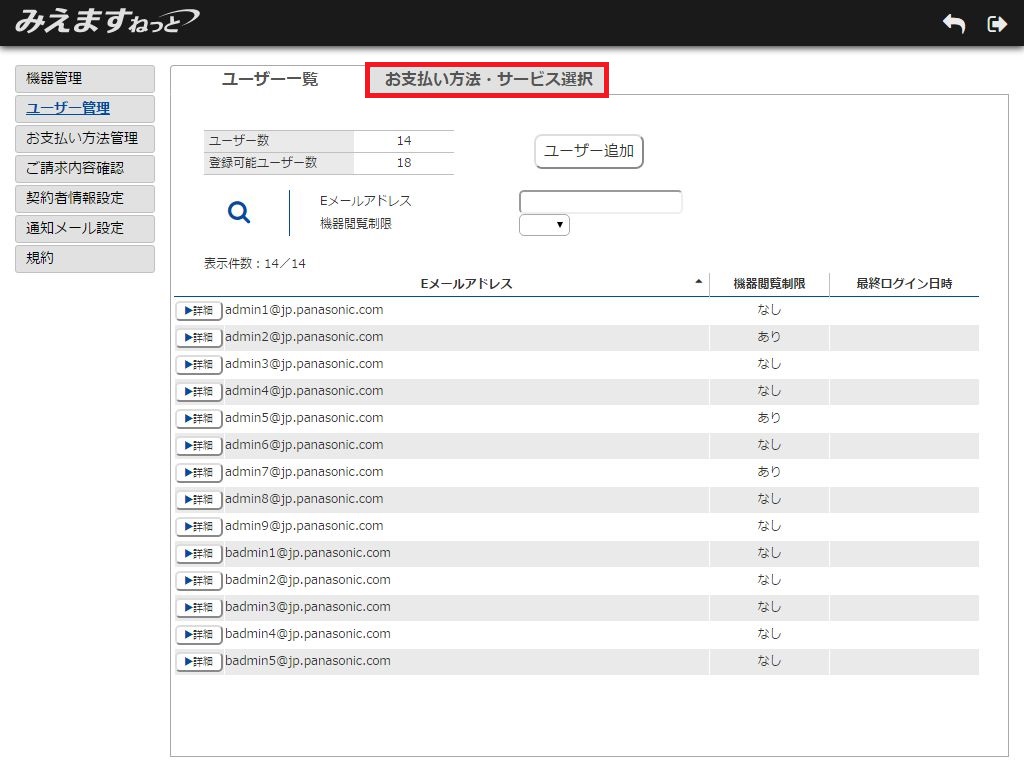Open details of badmin3@jp.panasonic.com row
The height and width of the screenshot is (768, 1024).
pyautogui.click(x=199, y=608)
